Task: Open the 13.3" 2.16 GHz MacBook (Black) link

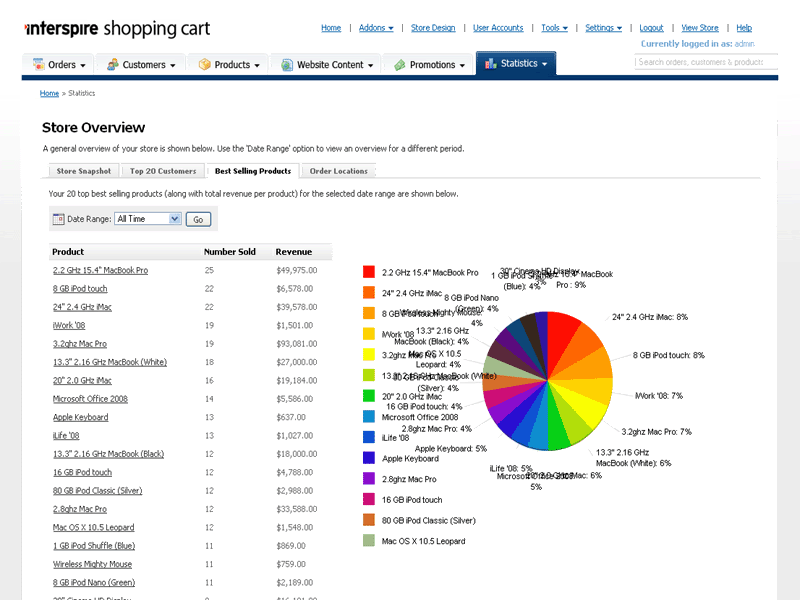Action: [109, 454]
